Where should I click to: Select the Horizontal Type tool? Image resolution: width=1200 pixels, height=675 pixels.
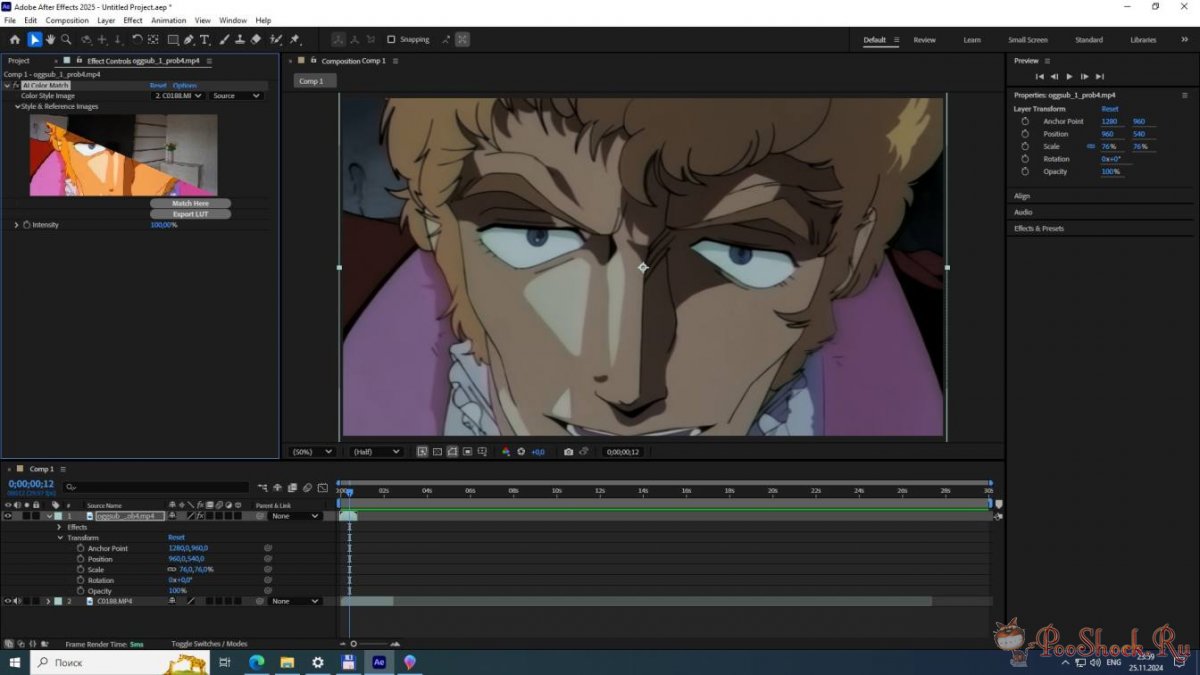(x=205, y=40)
